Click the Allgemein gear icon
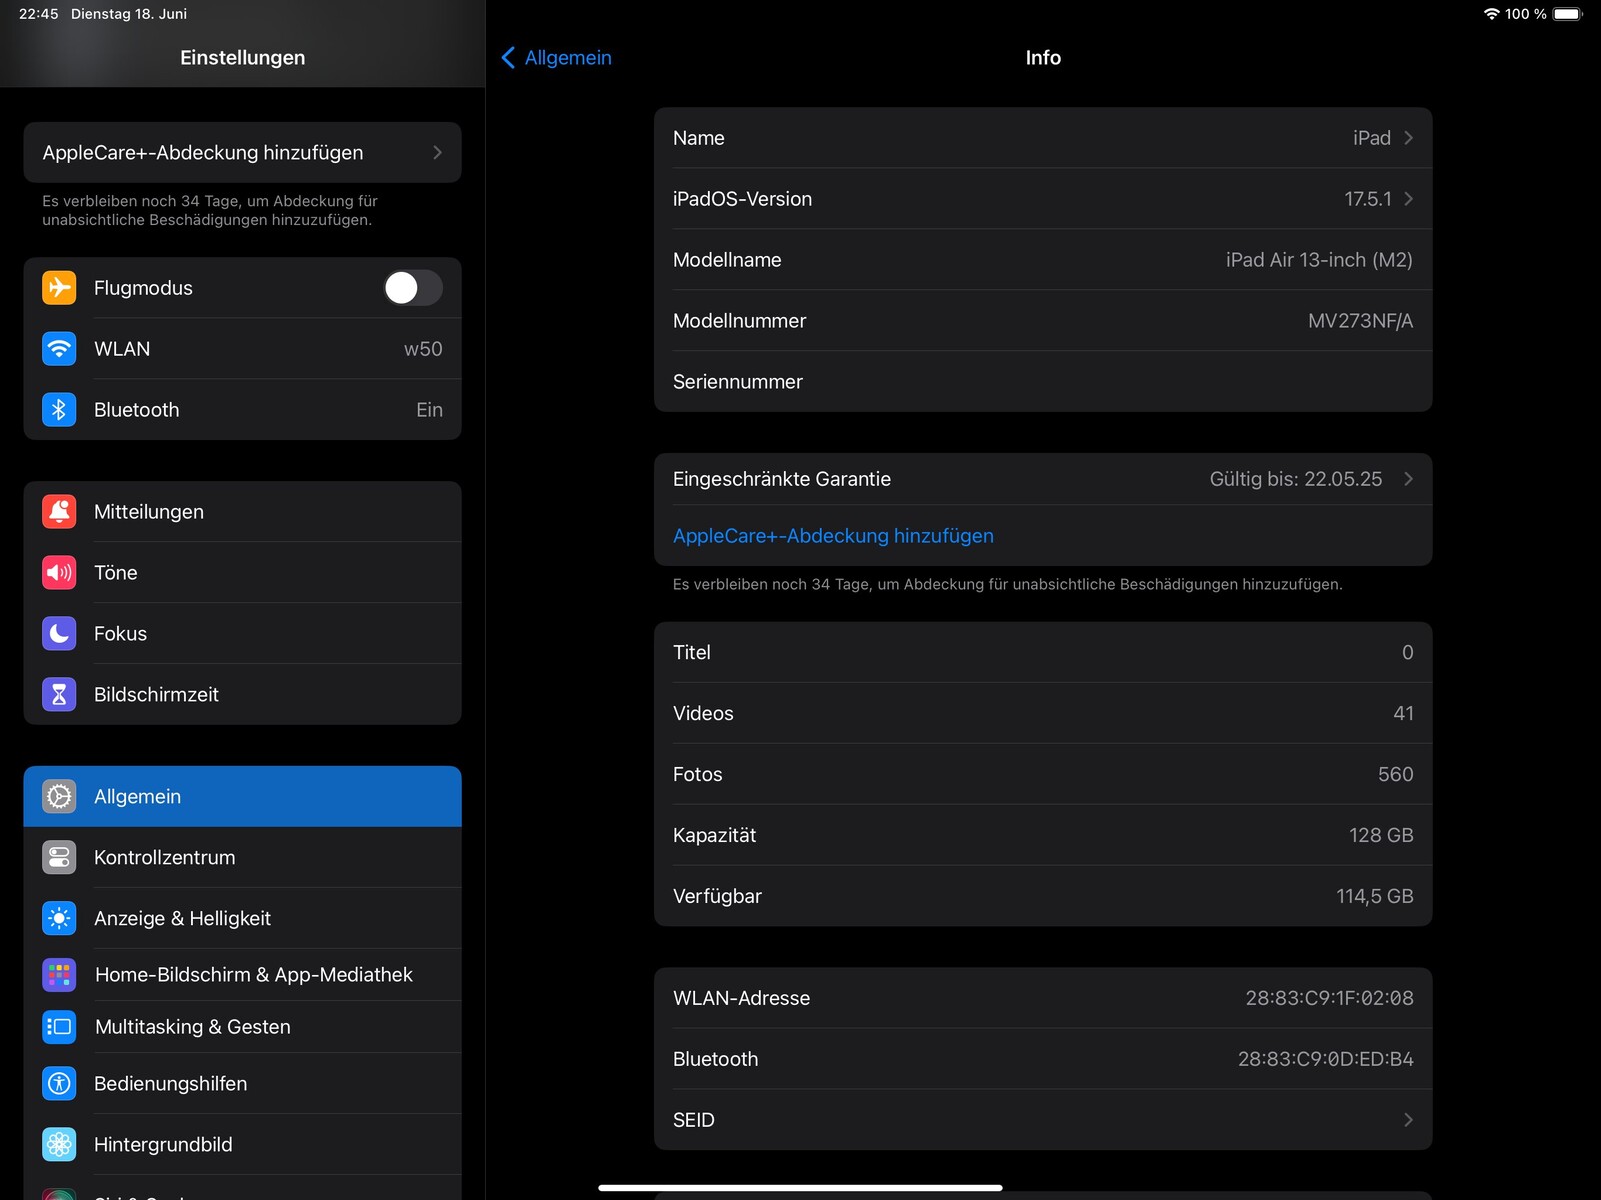 click(x=59, y=797)
